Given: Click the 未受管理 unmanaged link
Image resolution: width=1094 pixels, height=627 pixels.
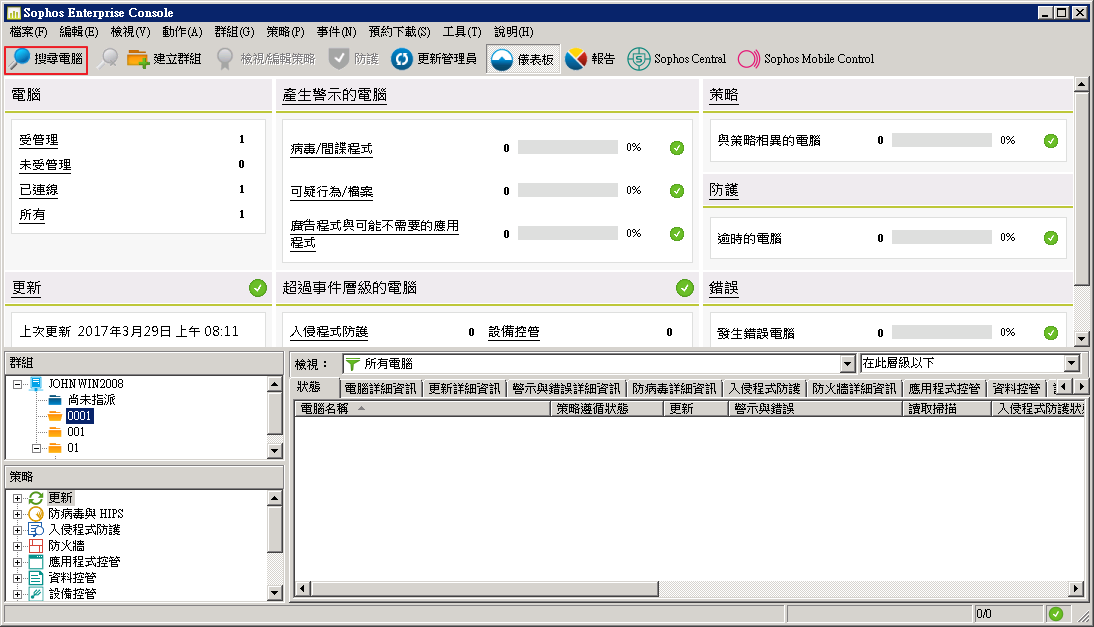Looking at the screenshot, I should coord(45,165).
